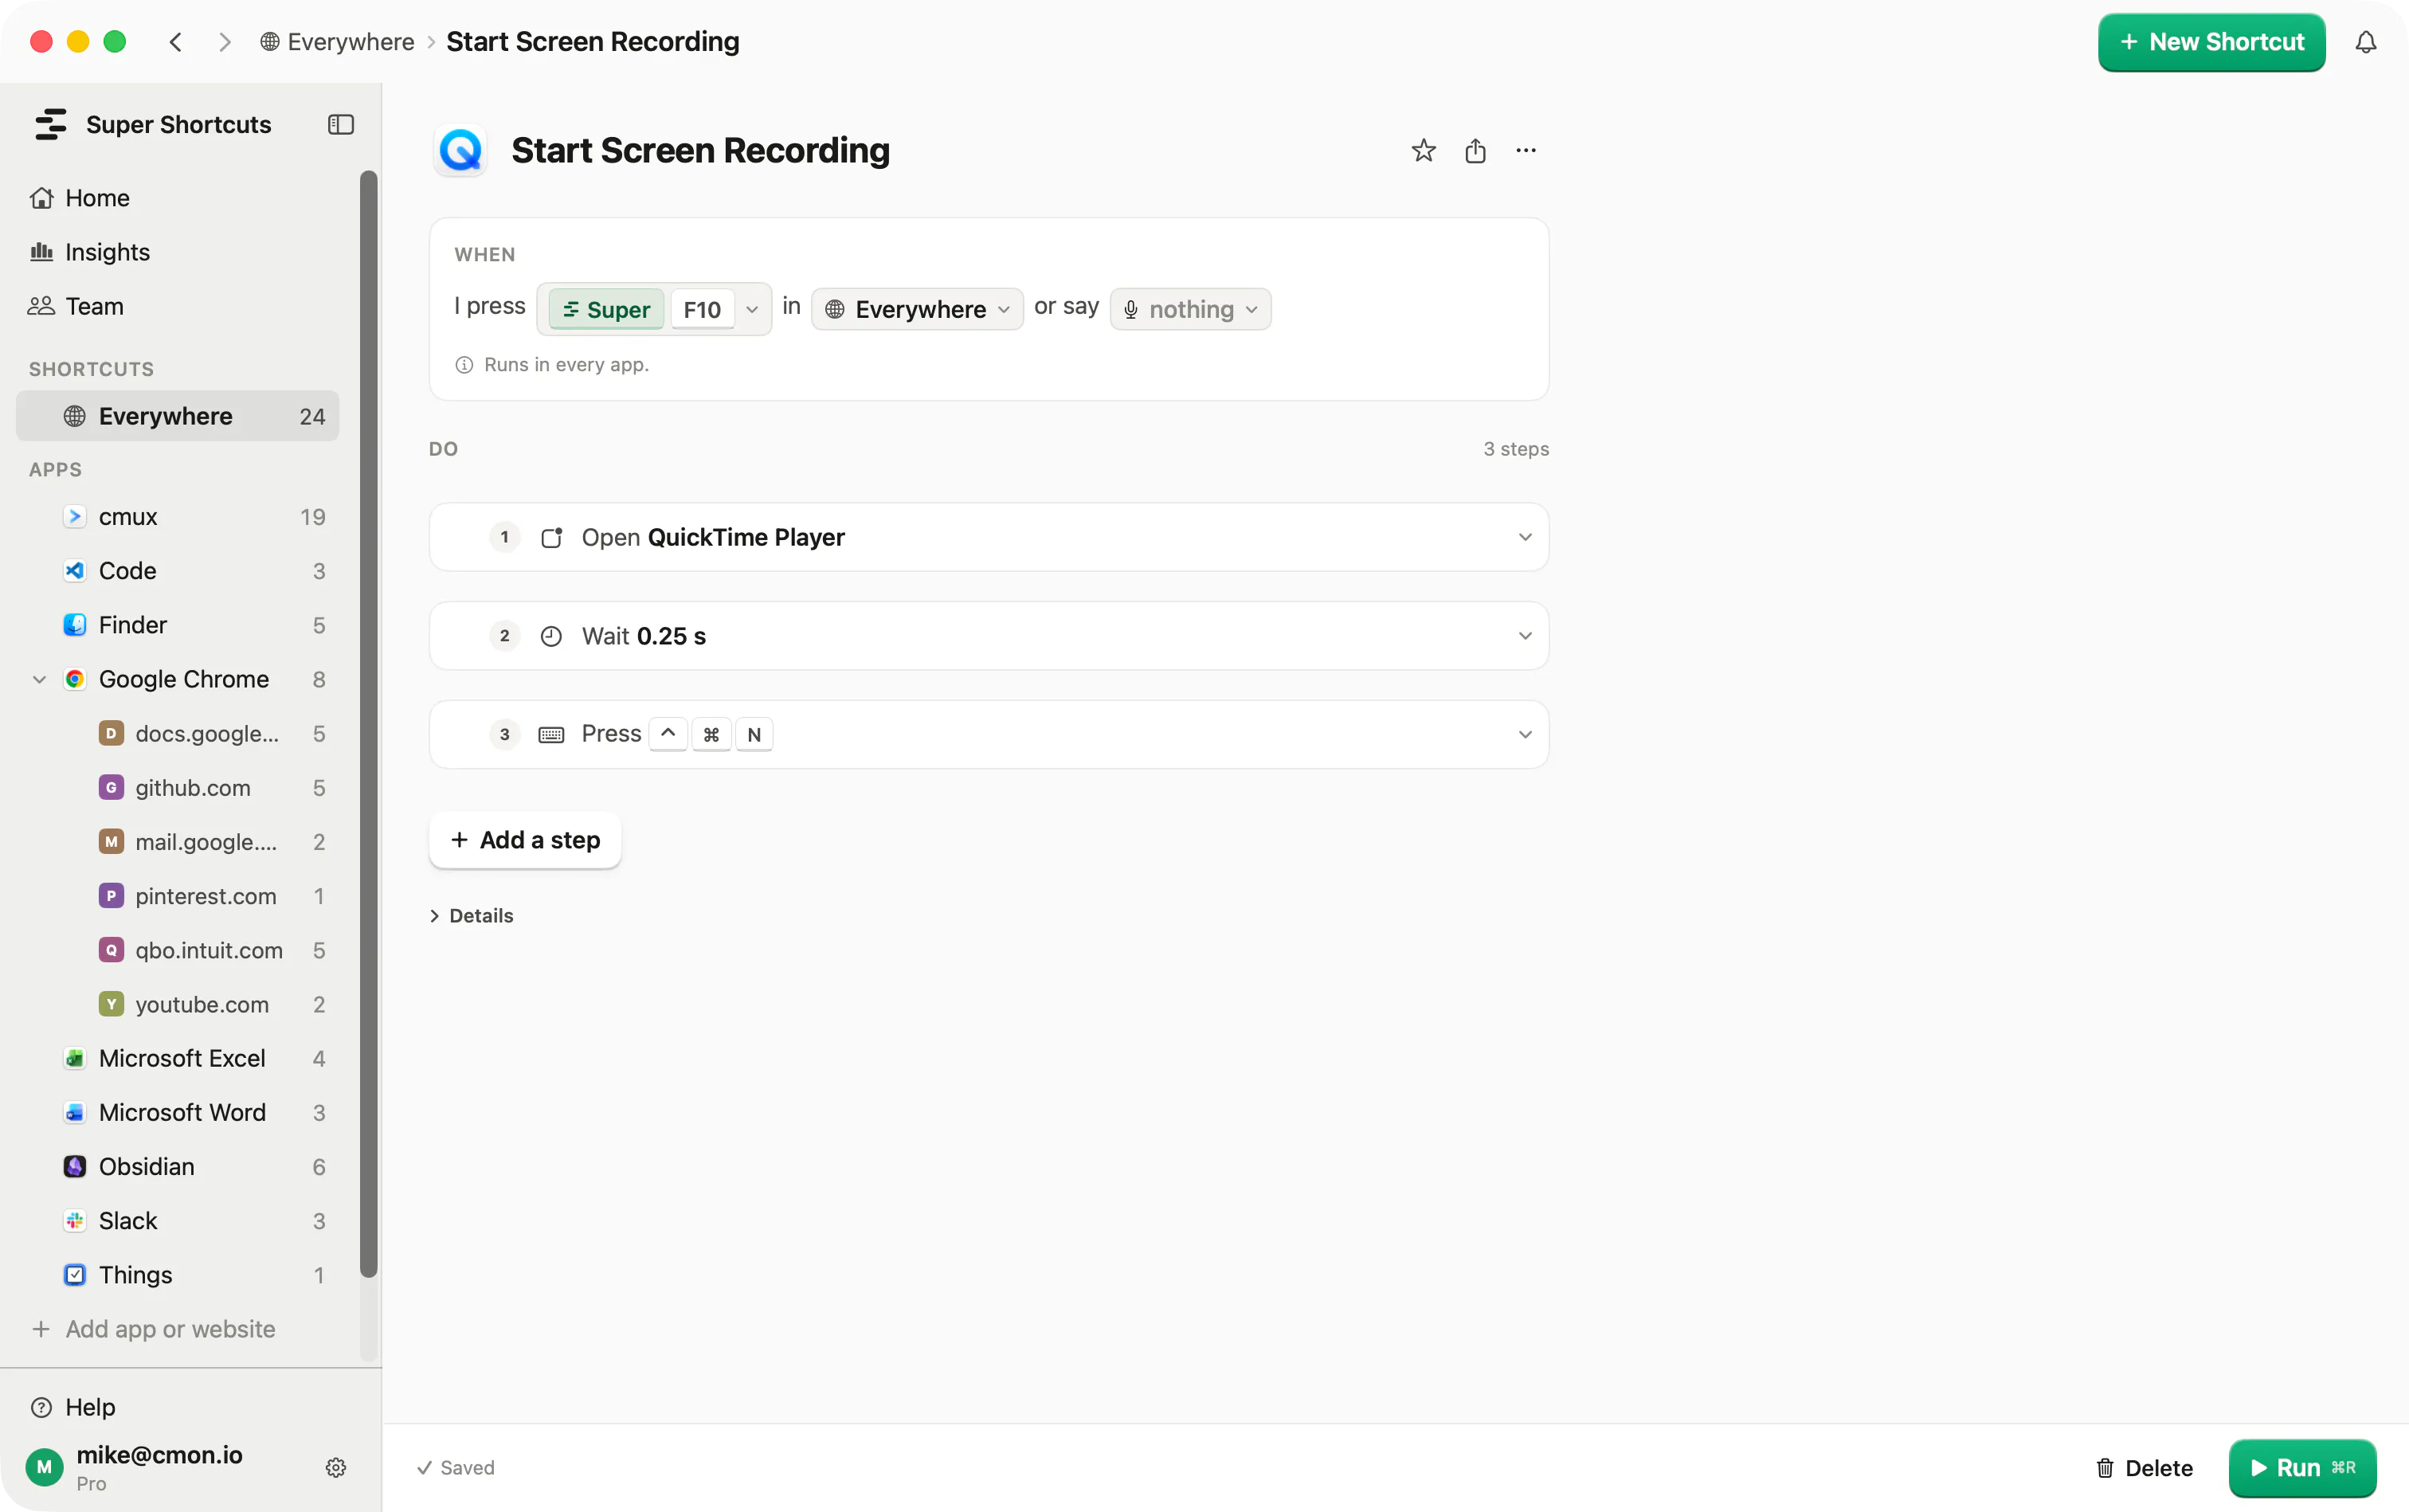Click the New Shortcut button
Screen dimensions: 2409x1512
click(2211, 42)
